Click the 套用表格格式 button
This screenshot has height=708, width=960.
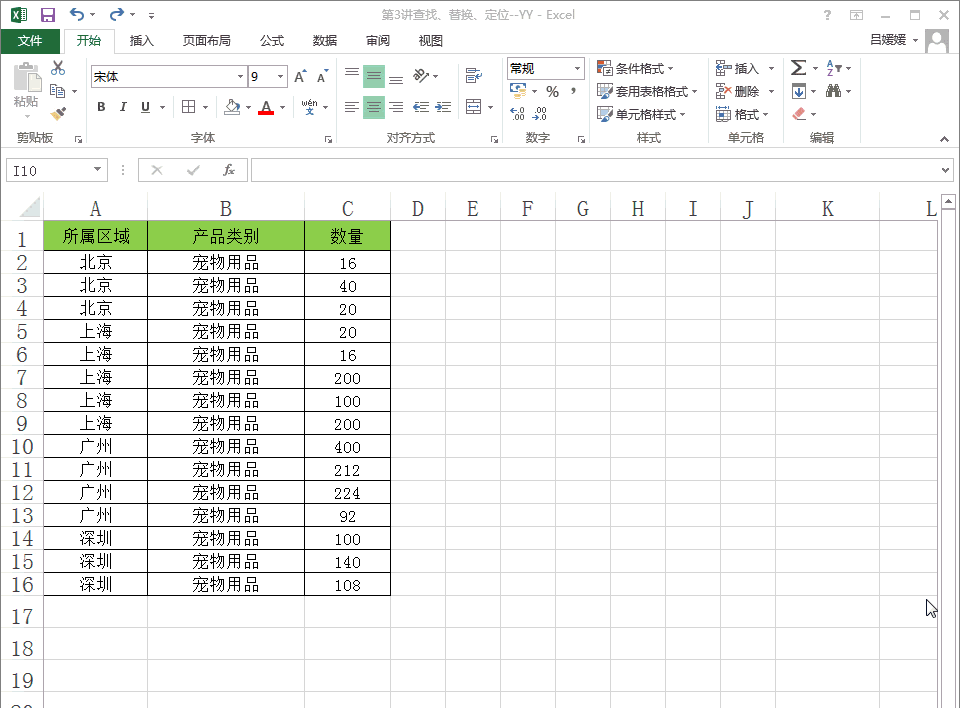[648, 91]
